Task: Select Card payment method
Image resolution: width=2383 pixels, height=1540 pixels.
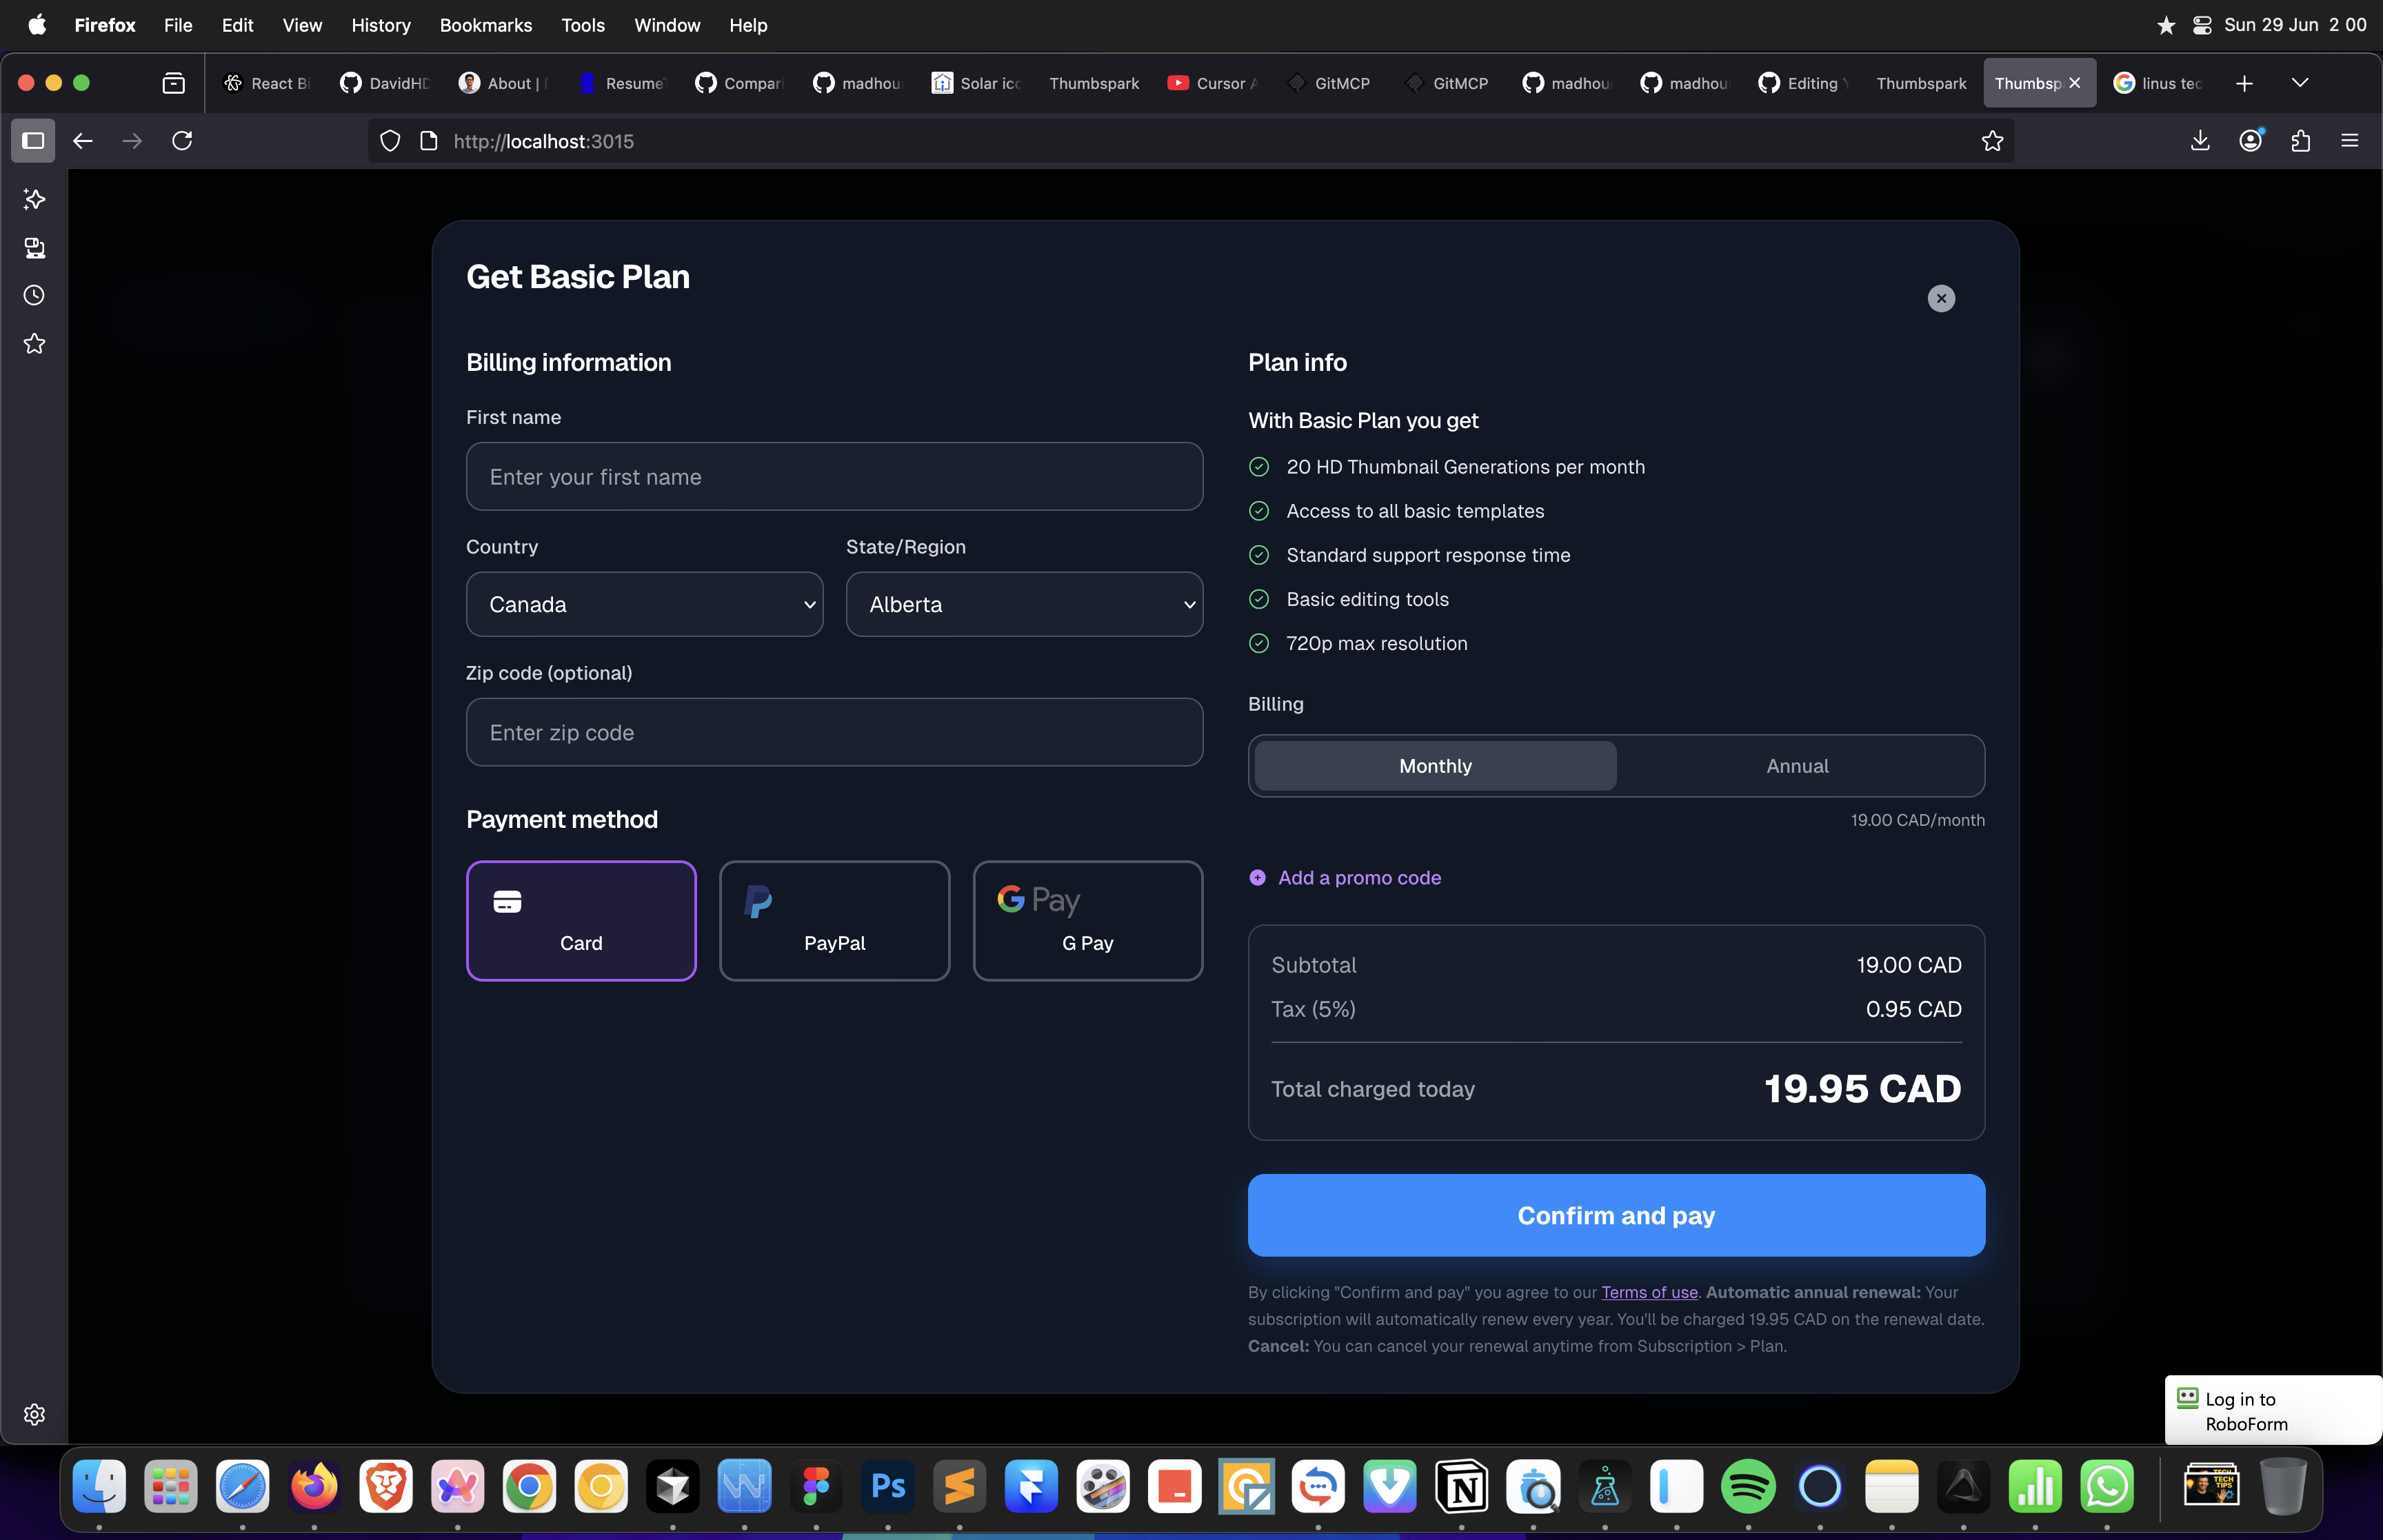Action: click(x=581, y=920)
